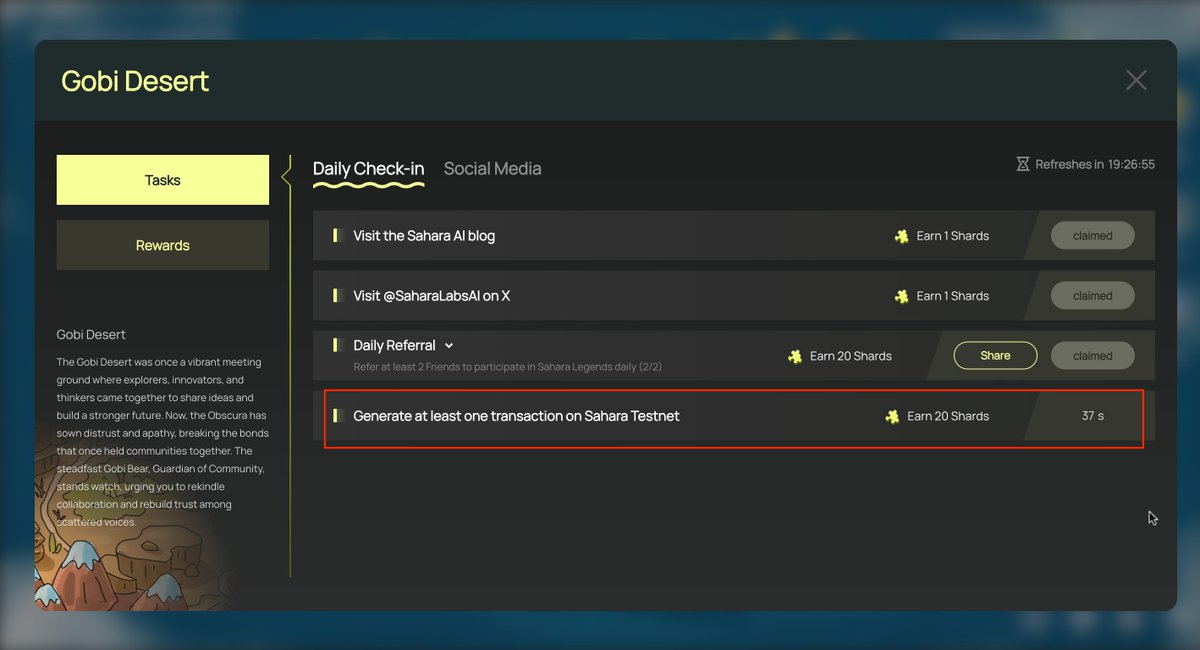
Task: Click the Refreshes in 19:26:55 countdown text
Action: click(1095, 164)
